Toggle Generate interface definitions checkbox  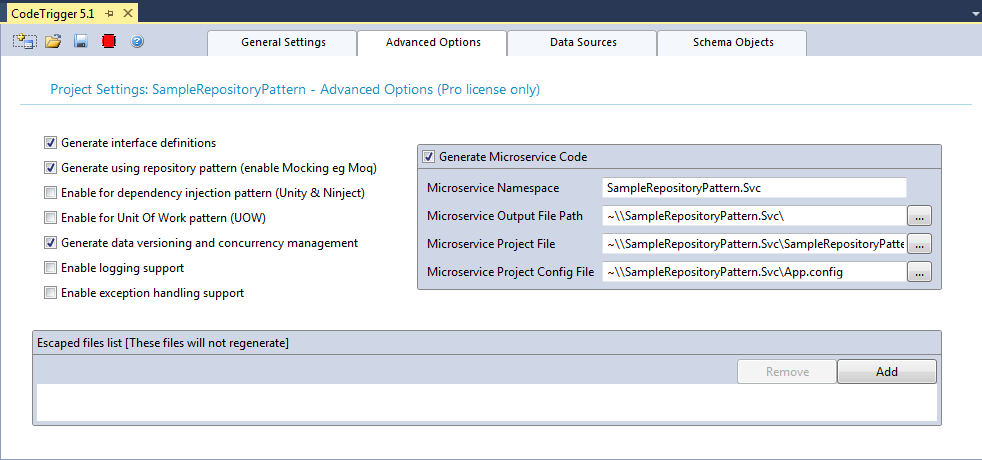click(x=51, y=143)
